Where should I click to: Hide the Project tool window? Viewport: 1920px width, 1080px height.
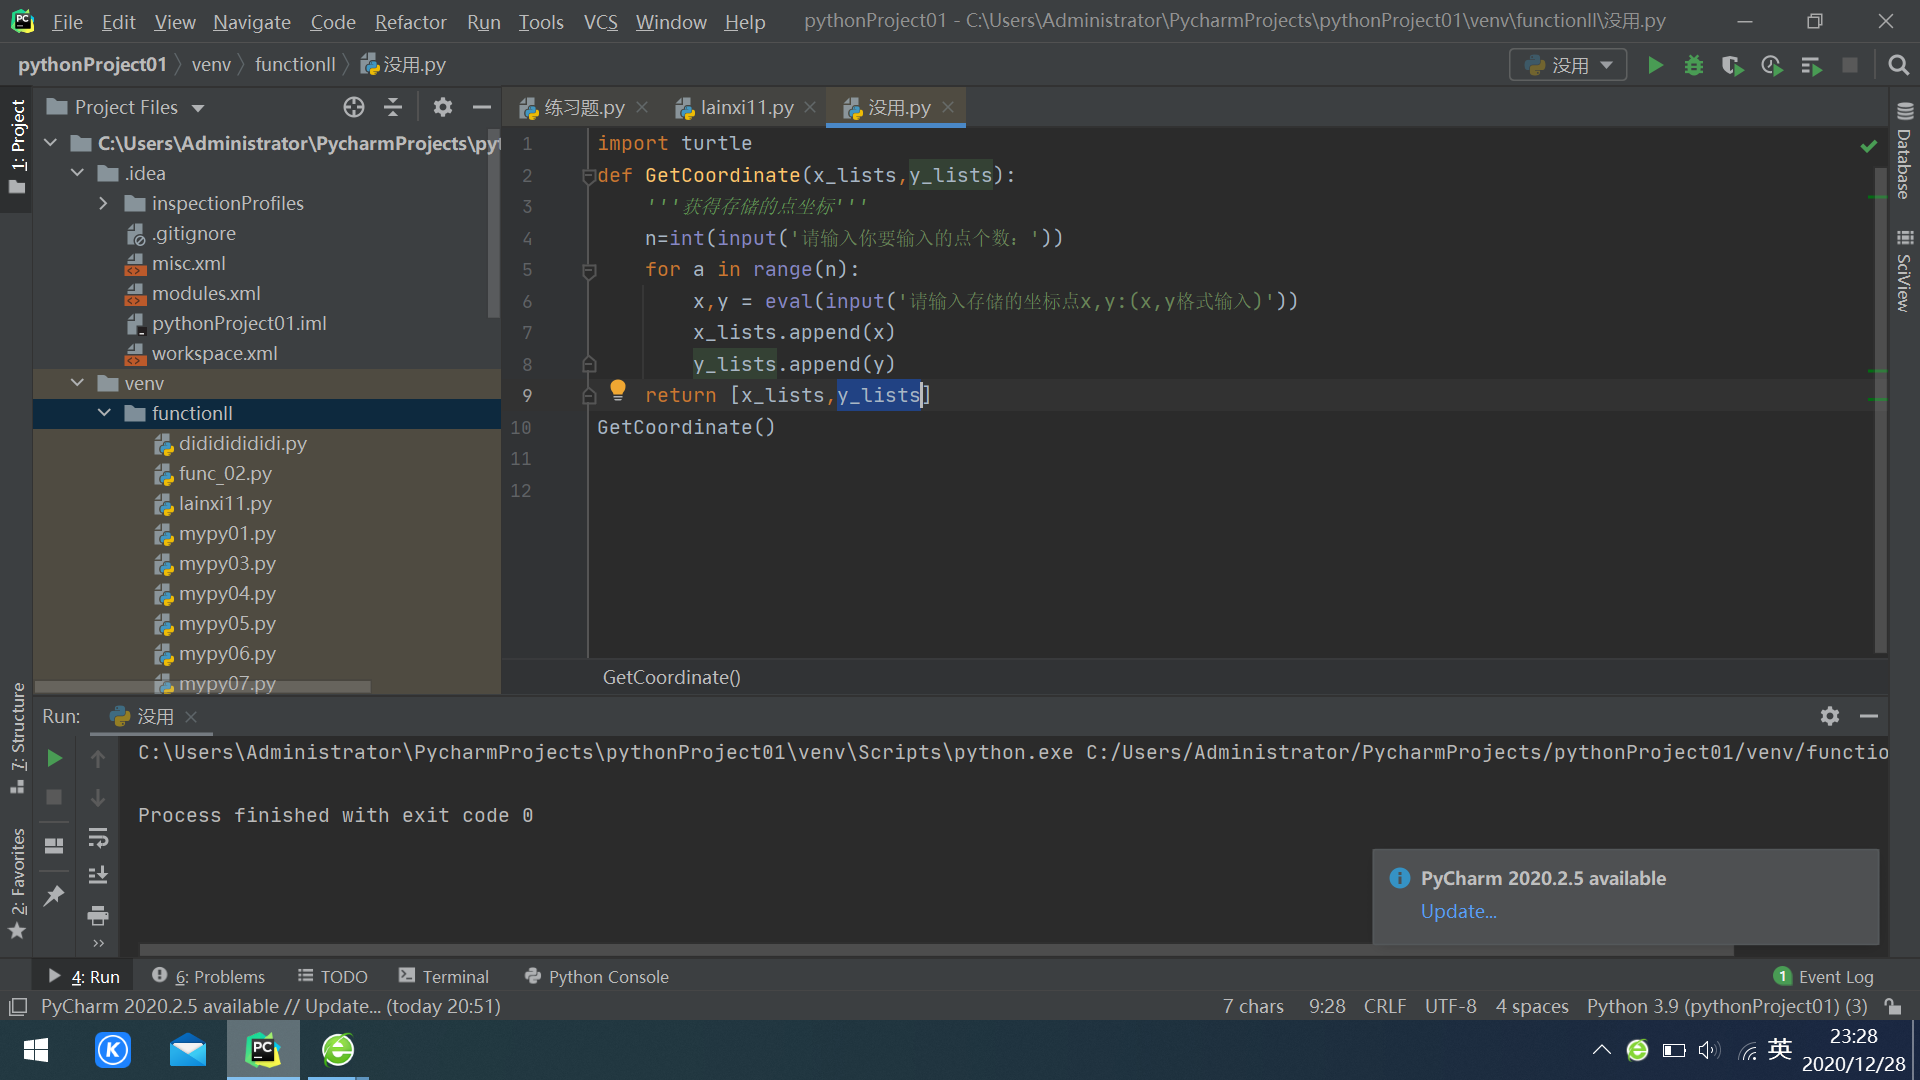coord(482,107)
